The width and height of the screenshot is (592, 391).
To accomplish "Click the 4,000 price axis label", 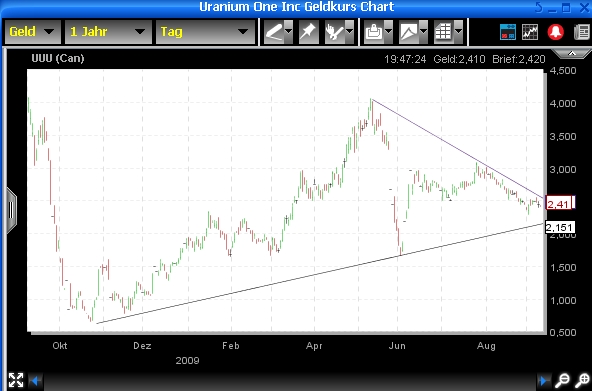I will click(563, 103).
